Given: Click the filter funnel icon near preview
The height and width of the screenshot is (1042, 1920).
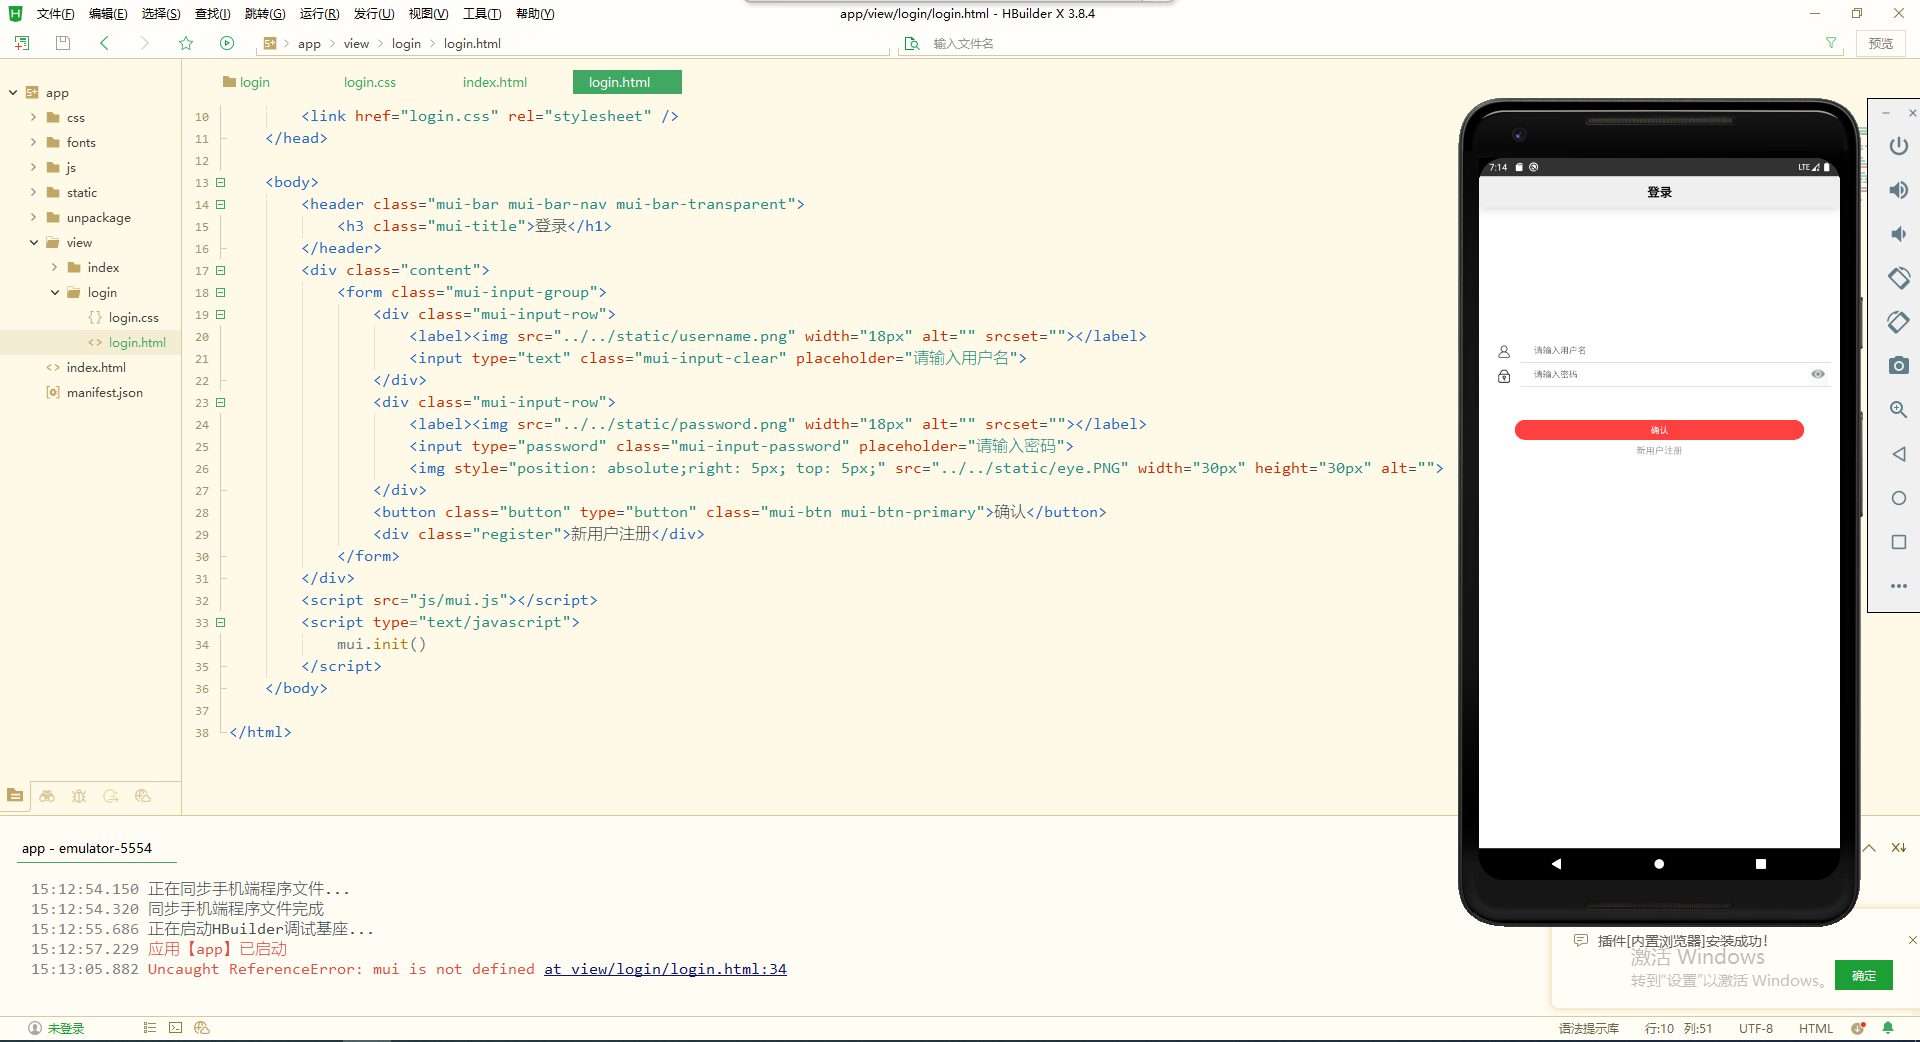Looking at the screenshot, I should coord(1831,43).
